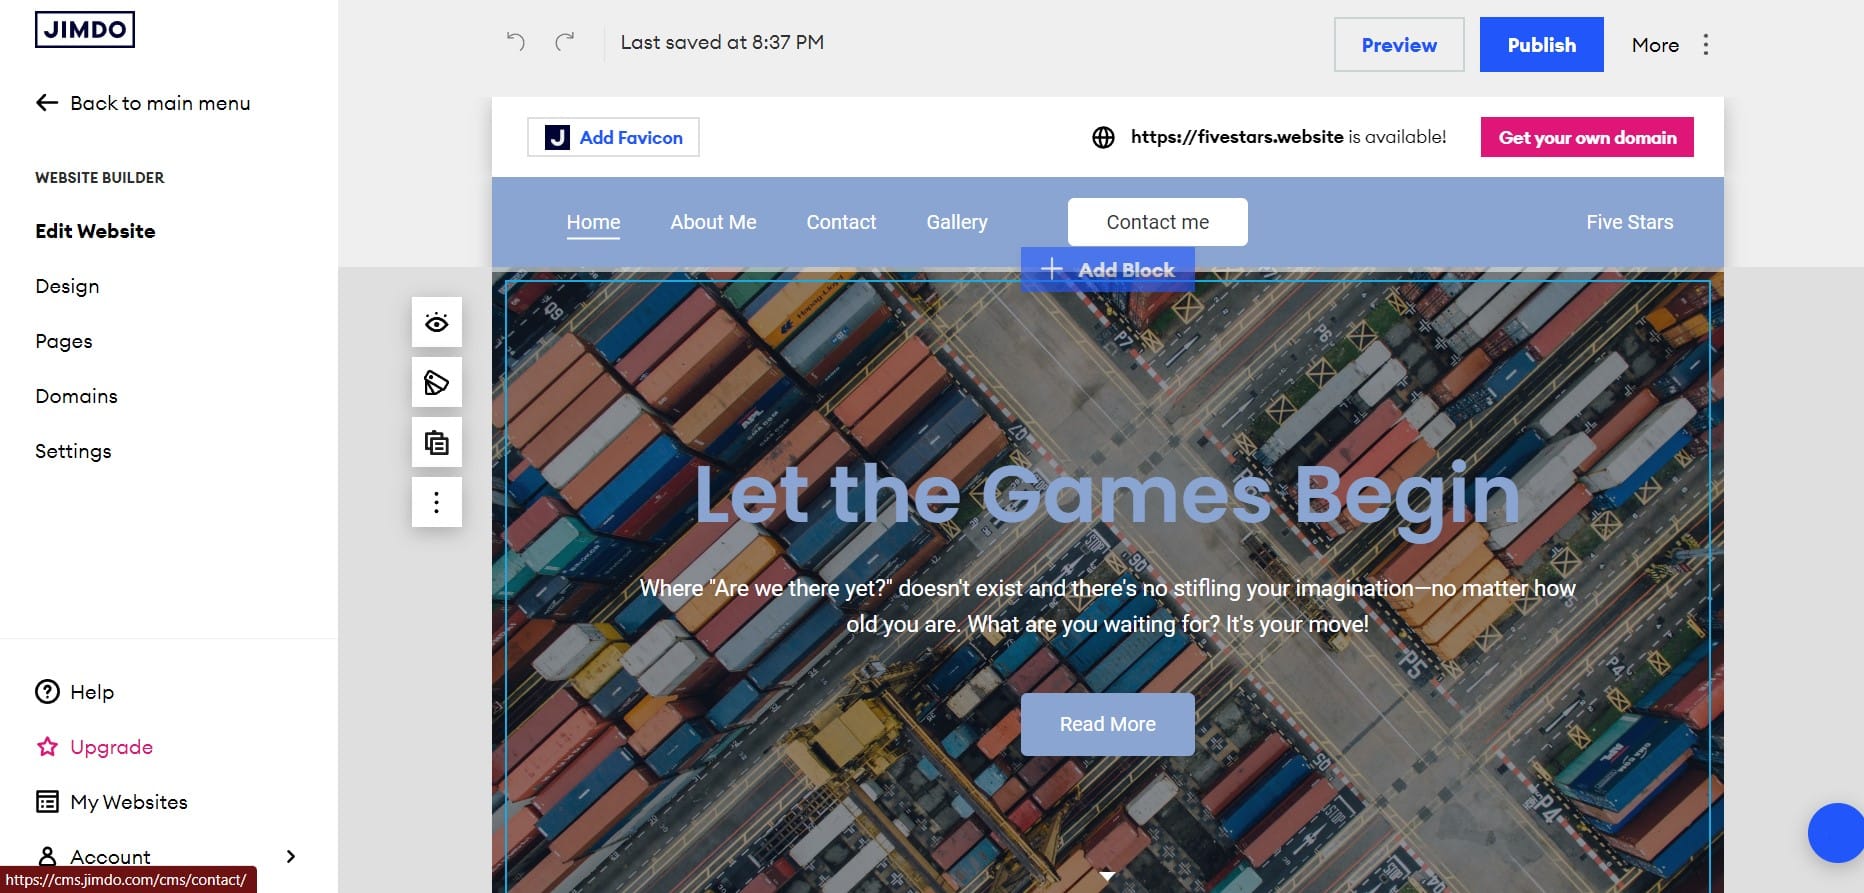Click Get your own domain button

point(1587,137)
